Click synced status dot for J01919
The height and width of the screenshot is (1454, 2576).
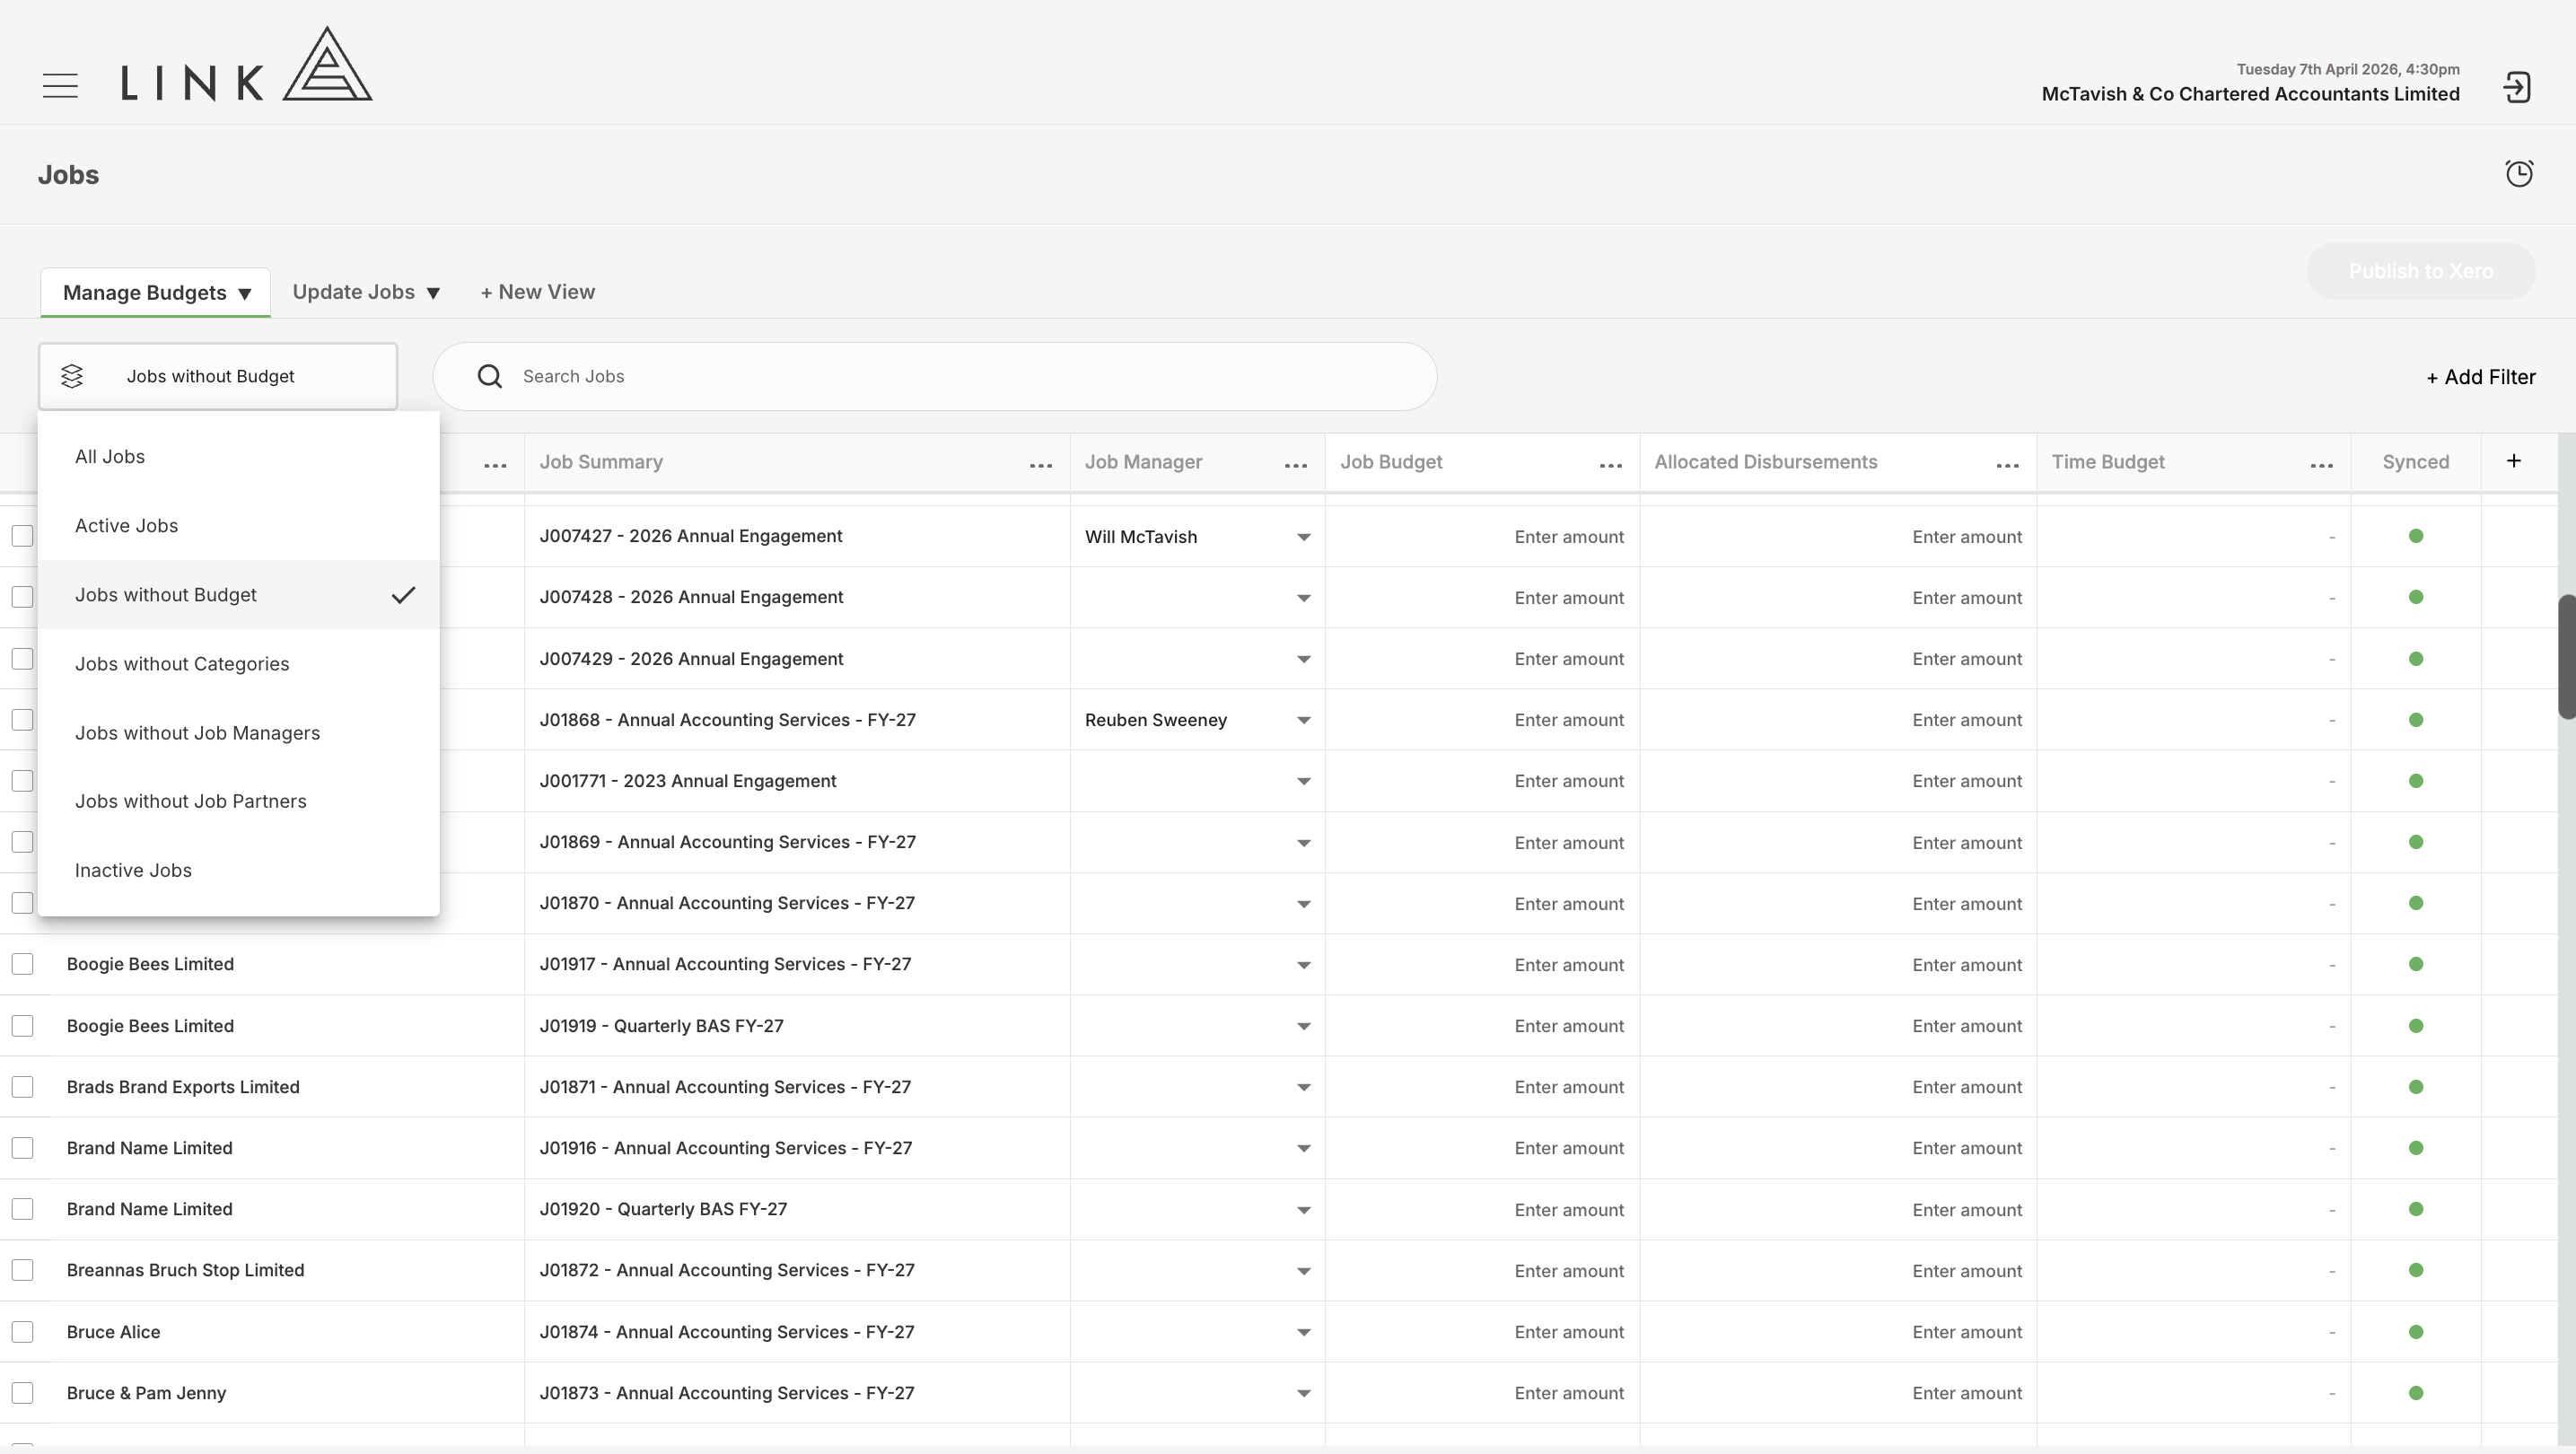tap(2416, 1025)
